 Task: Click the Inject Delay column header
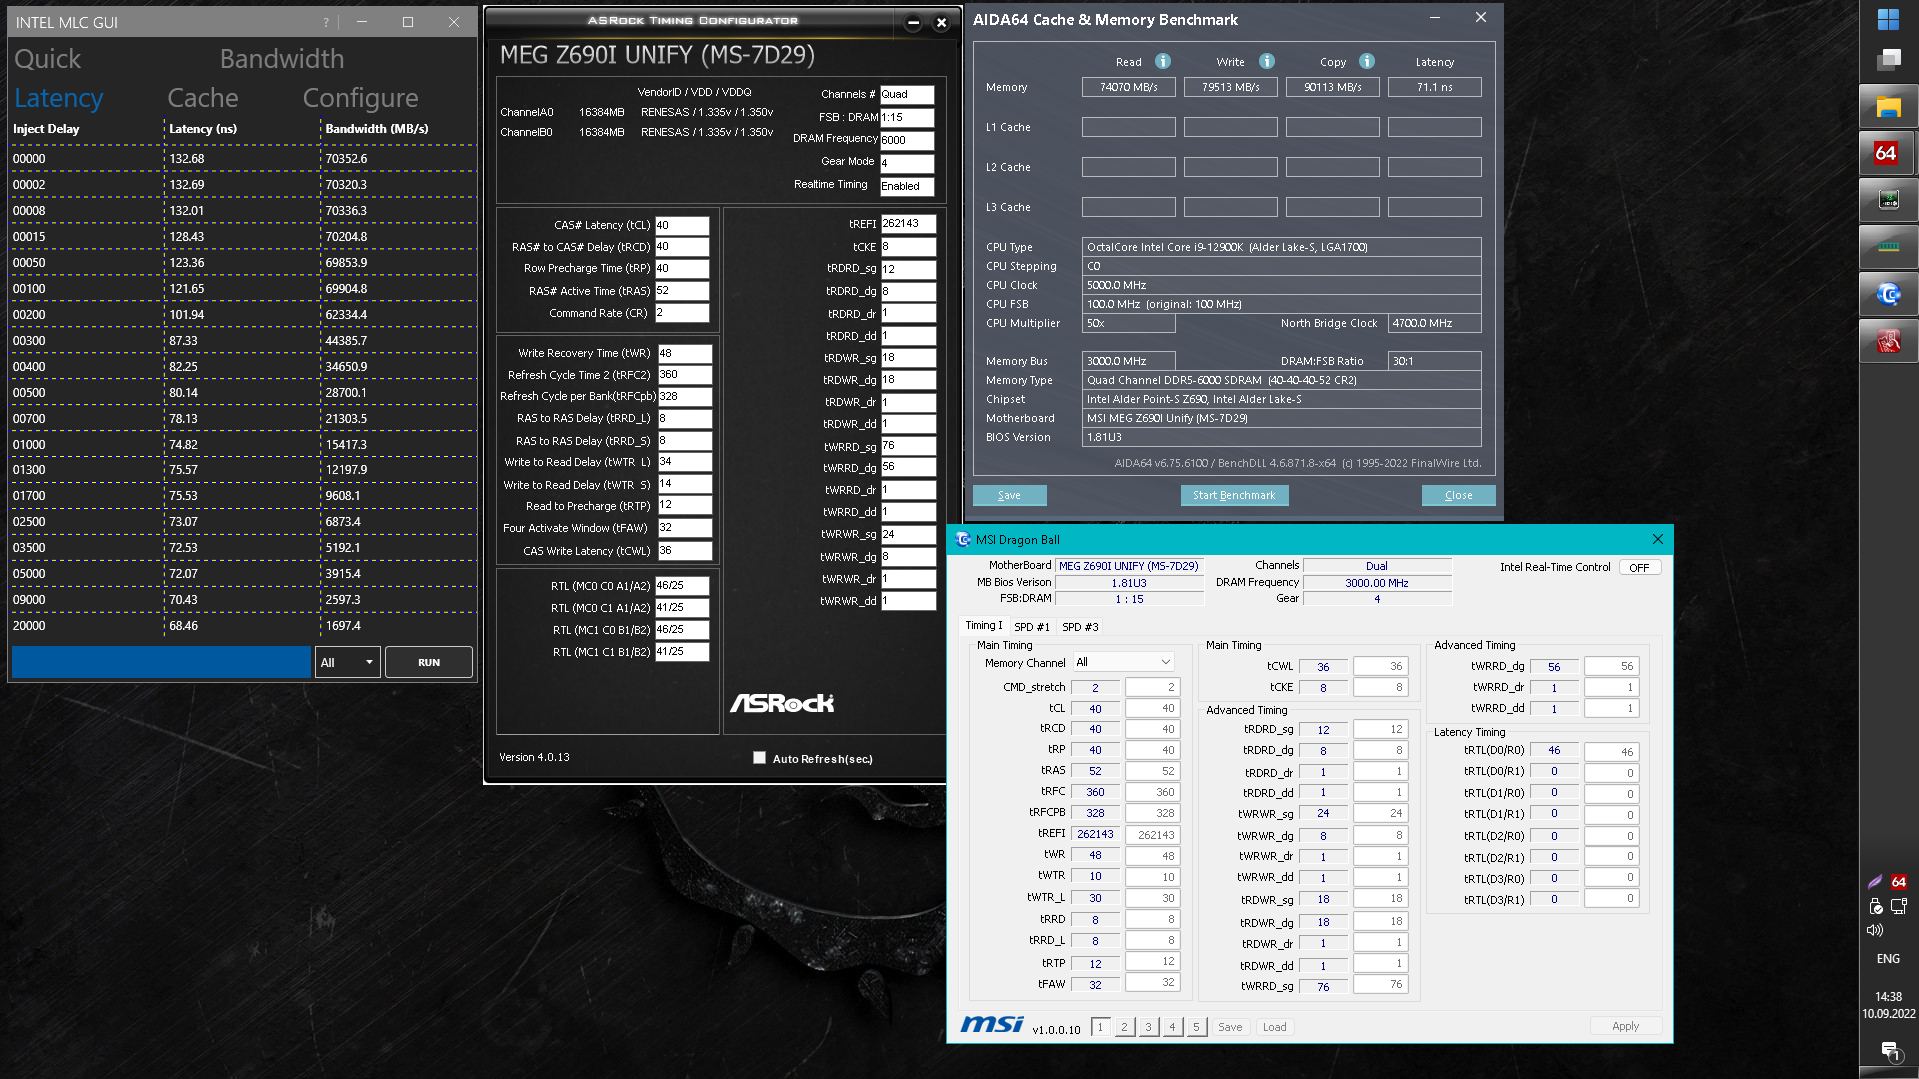[x=46, y=129]
